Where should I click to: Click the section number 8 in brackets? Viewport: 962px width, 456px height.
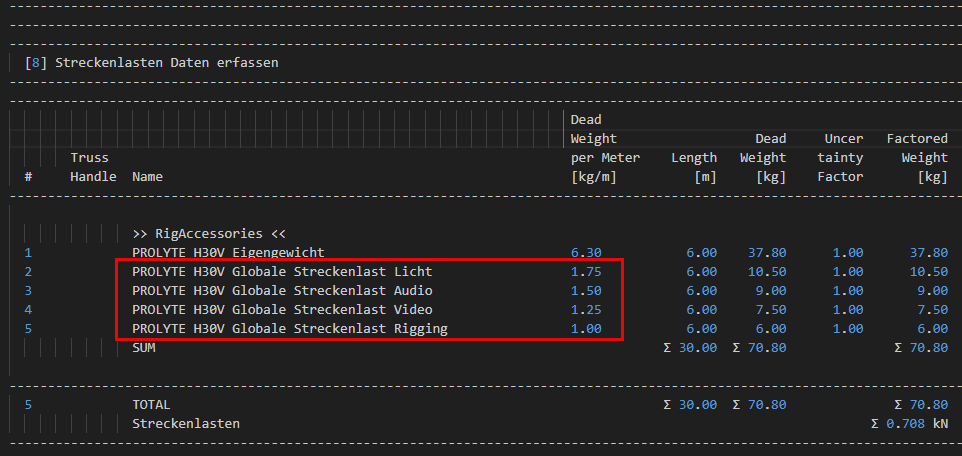pos(36,62)
